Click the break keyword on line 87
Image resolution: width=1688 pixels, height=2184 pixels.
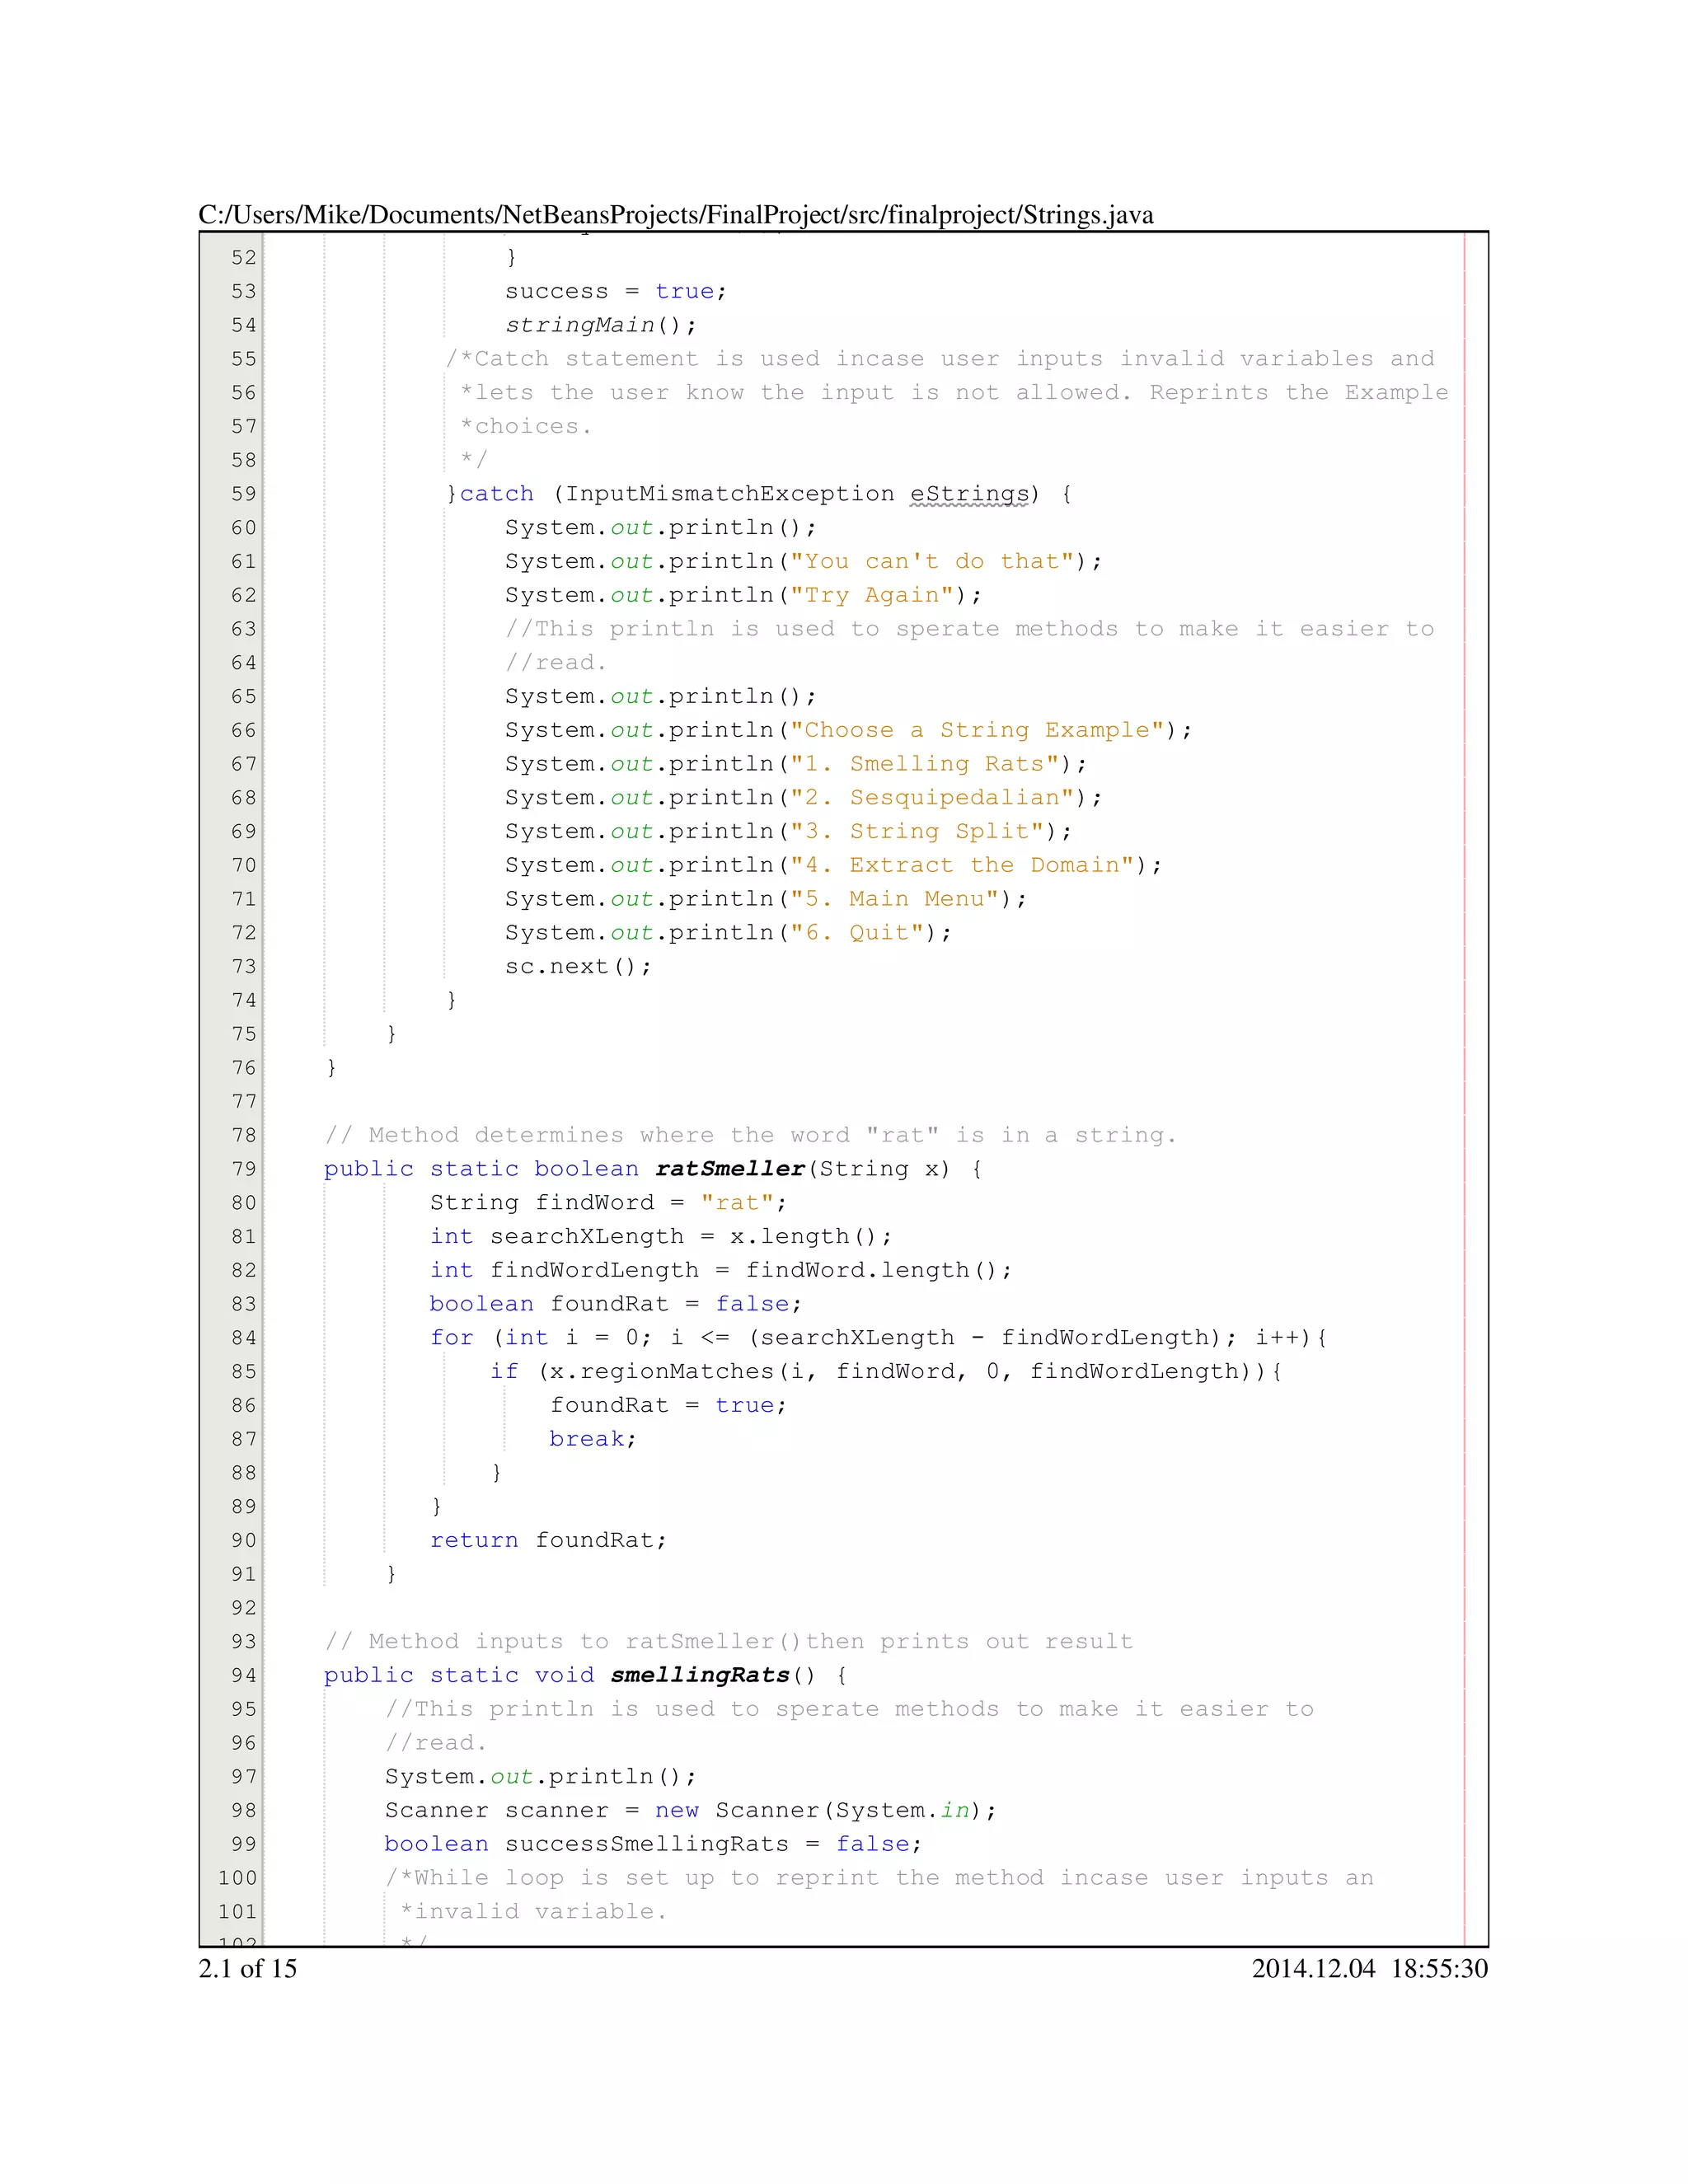tap(585, 1439)
